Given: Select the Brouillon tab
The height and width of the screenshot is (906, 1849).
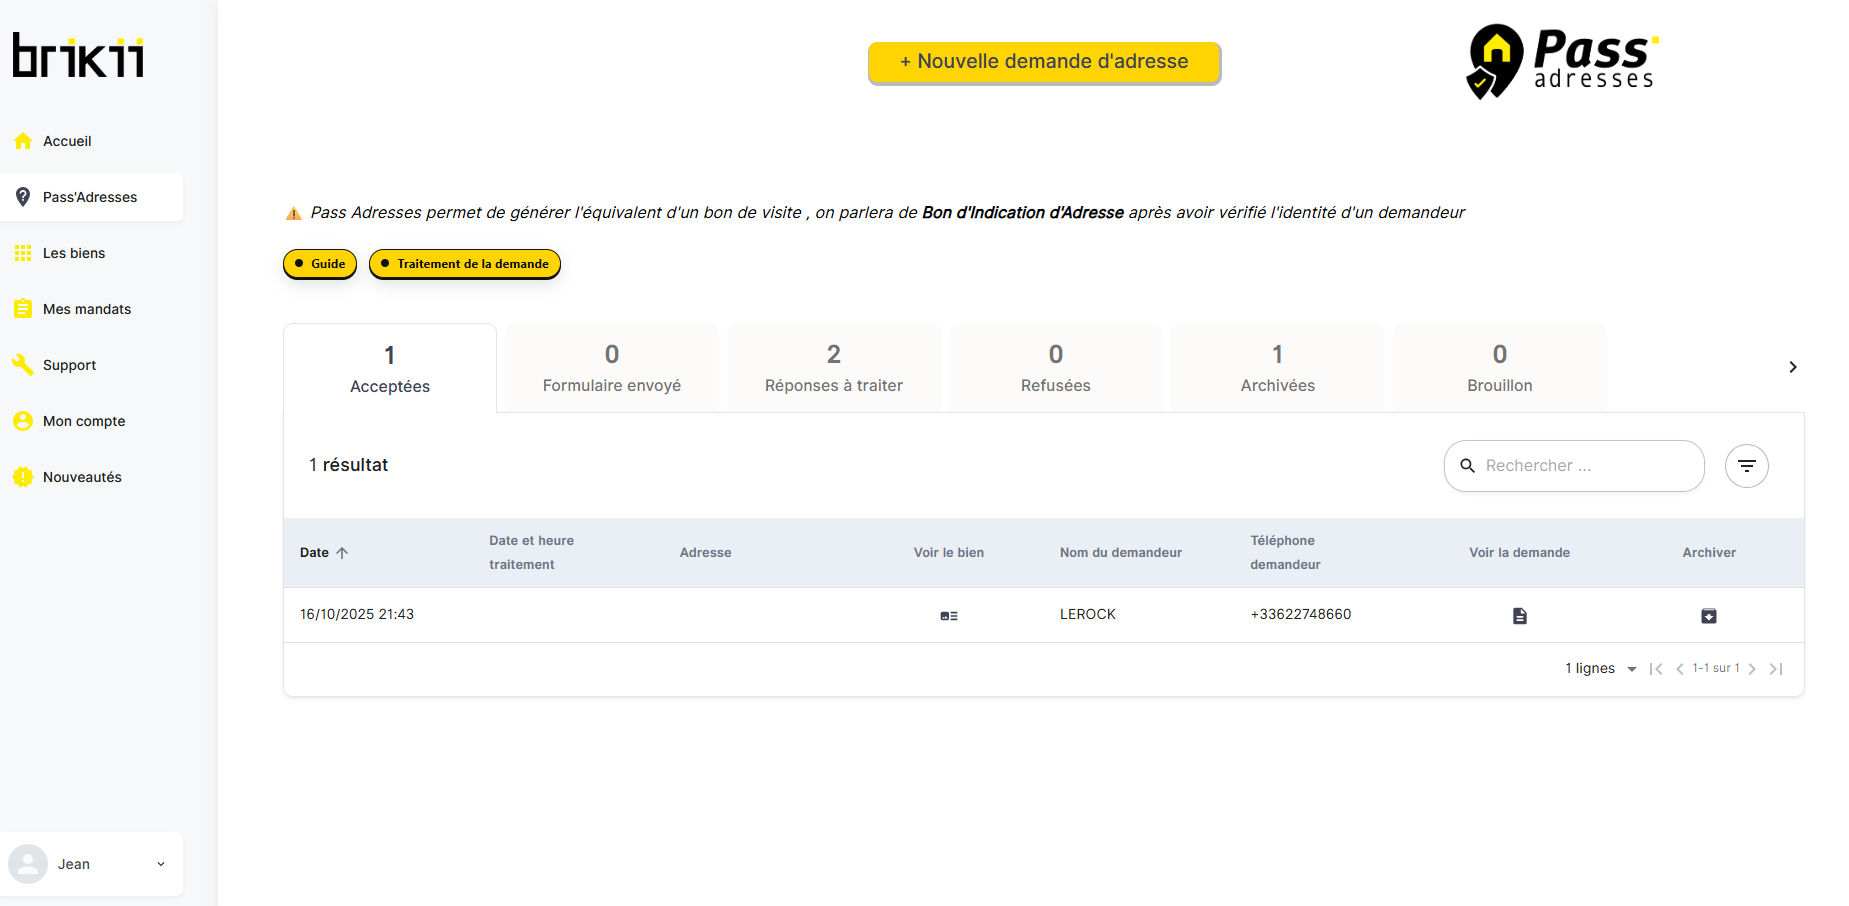Looking at the screenshot, I should pyautogui.click(x=1499, y=368).
